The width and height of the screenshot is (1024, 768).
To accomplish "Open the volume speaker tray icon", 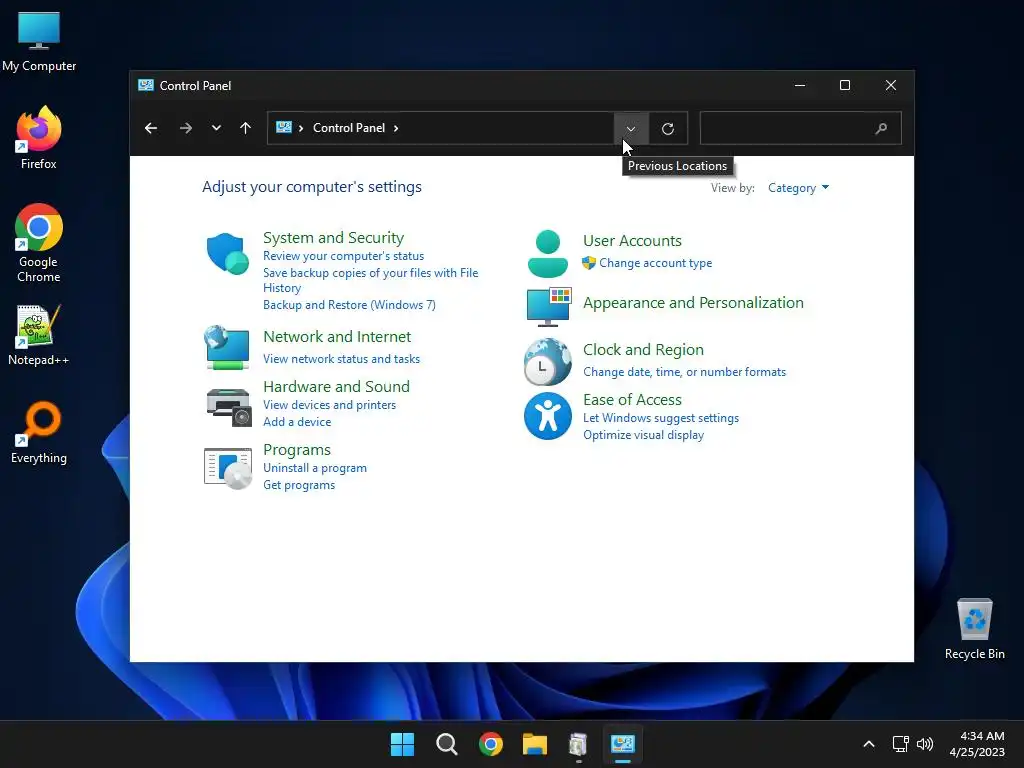I will tap(925, 744).
